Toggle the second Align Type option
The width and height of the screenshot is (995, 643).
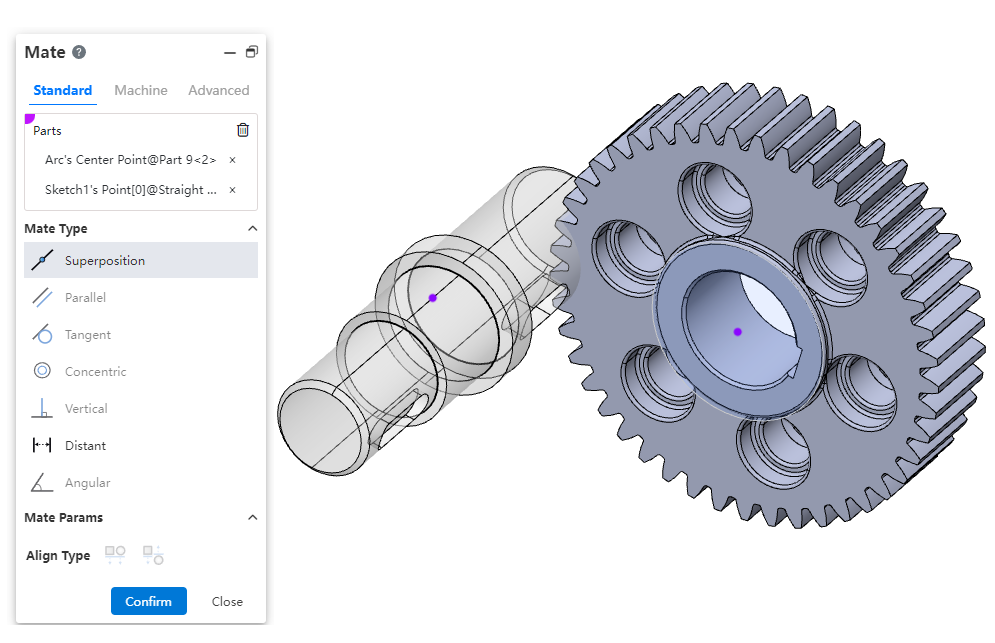point(153,555)
